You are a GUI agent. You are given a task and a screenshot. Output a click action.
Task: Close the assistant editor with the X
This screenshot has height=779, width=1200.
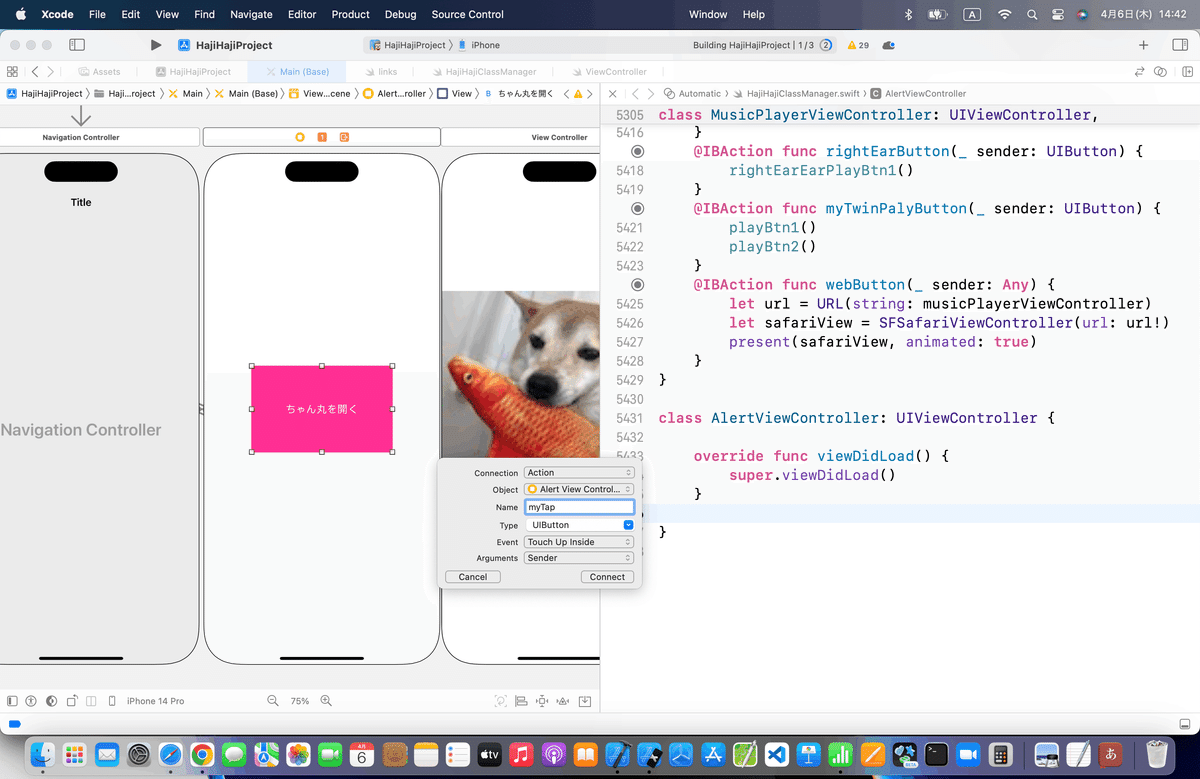[x=612, y=93]
